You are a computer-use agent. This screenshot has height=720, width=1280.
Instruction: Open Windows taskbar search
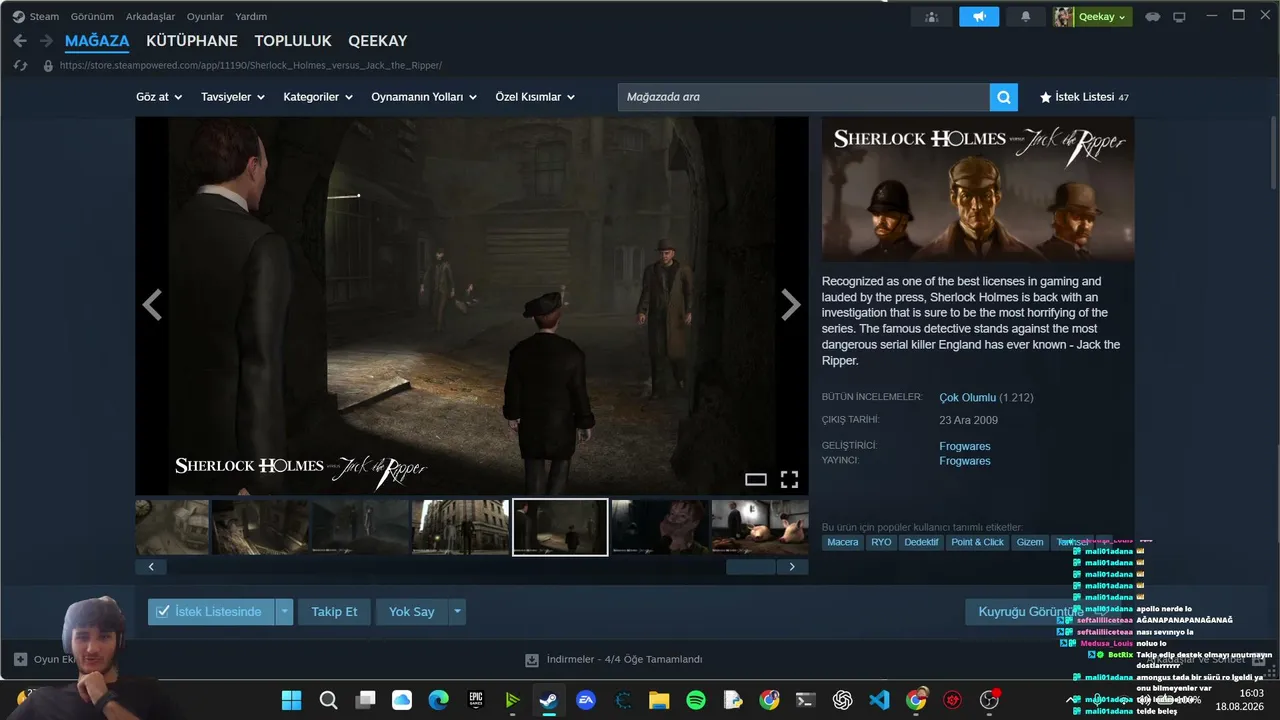click(328, 700)
